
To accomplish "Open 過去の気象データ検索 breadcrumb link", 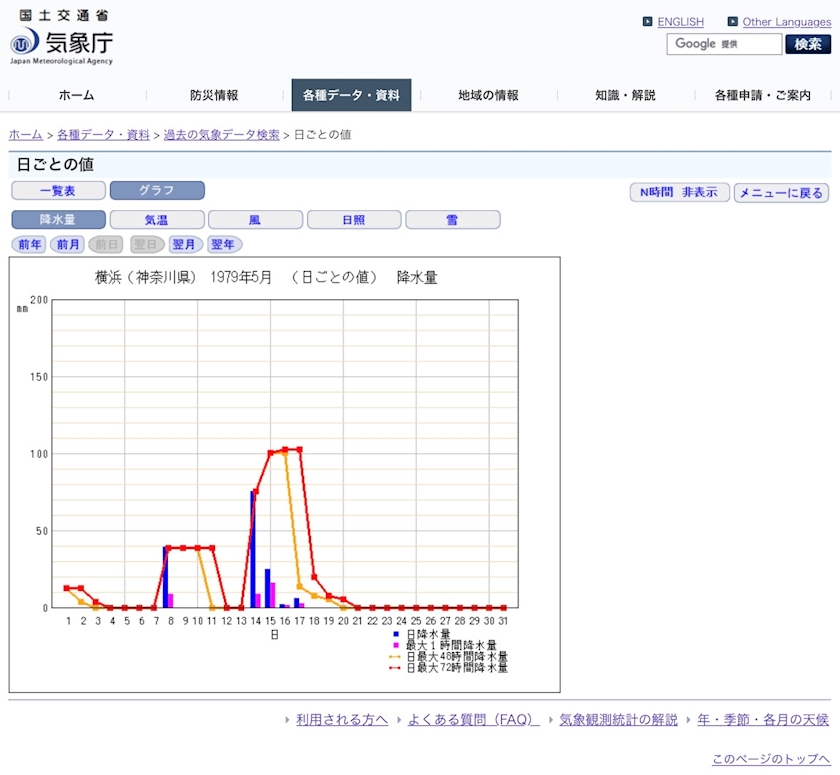I will pyautogui.click(x=221, y=135).
